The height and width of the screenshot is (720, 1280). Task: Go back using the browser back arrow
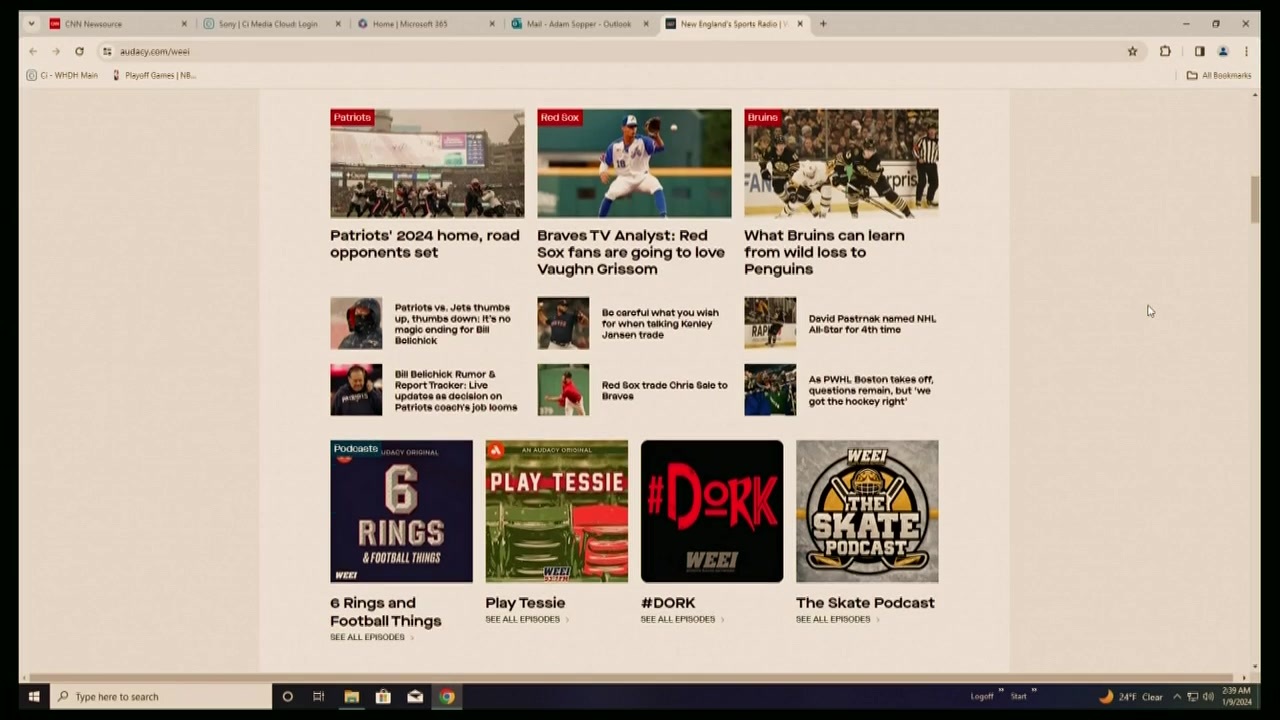pos(32,51)
